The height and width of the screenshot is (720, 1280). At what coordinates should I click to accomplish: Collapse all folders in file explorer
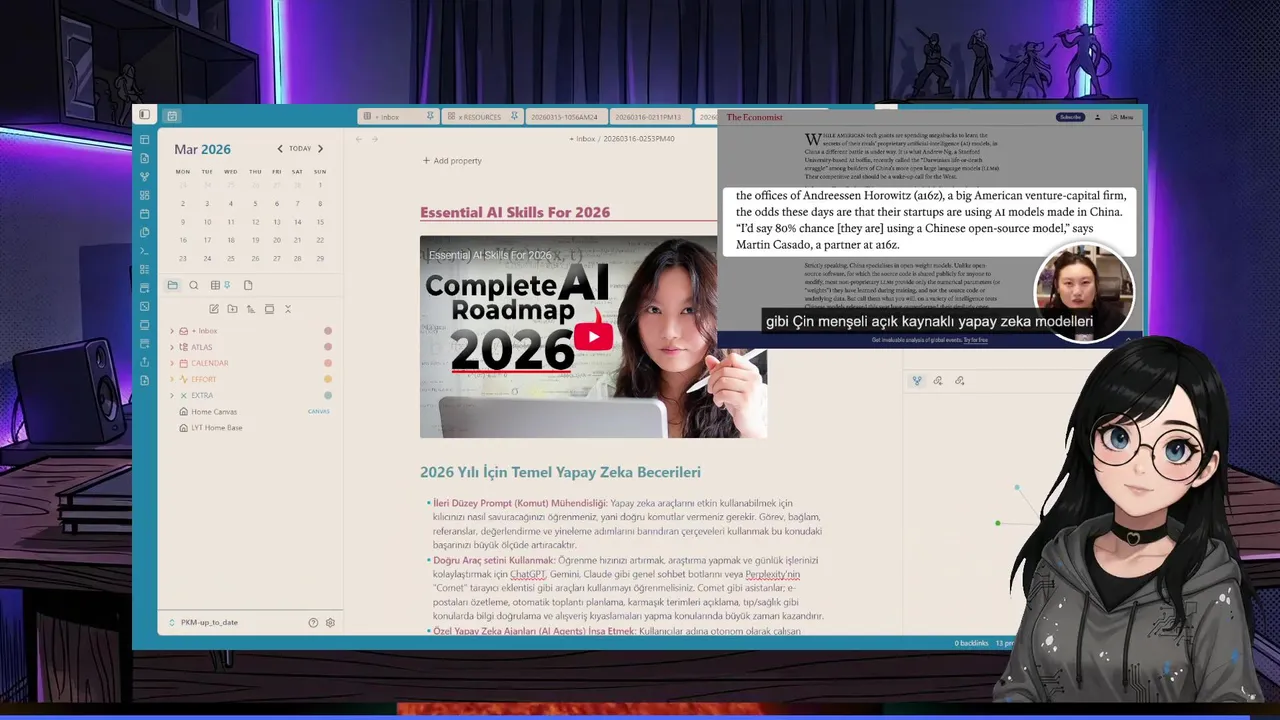click(x=288, y=309)
